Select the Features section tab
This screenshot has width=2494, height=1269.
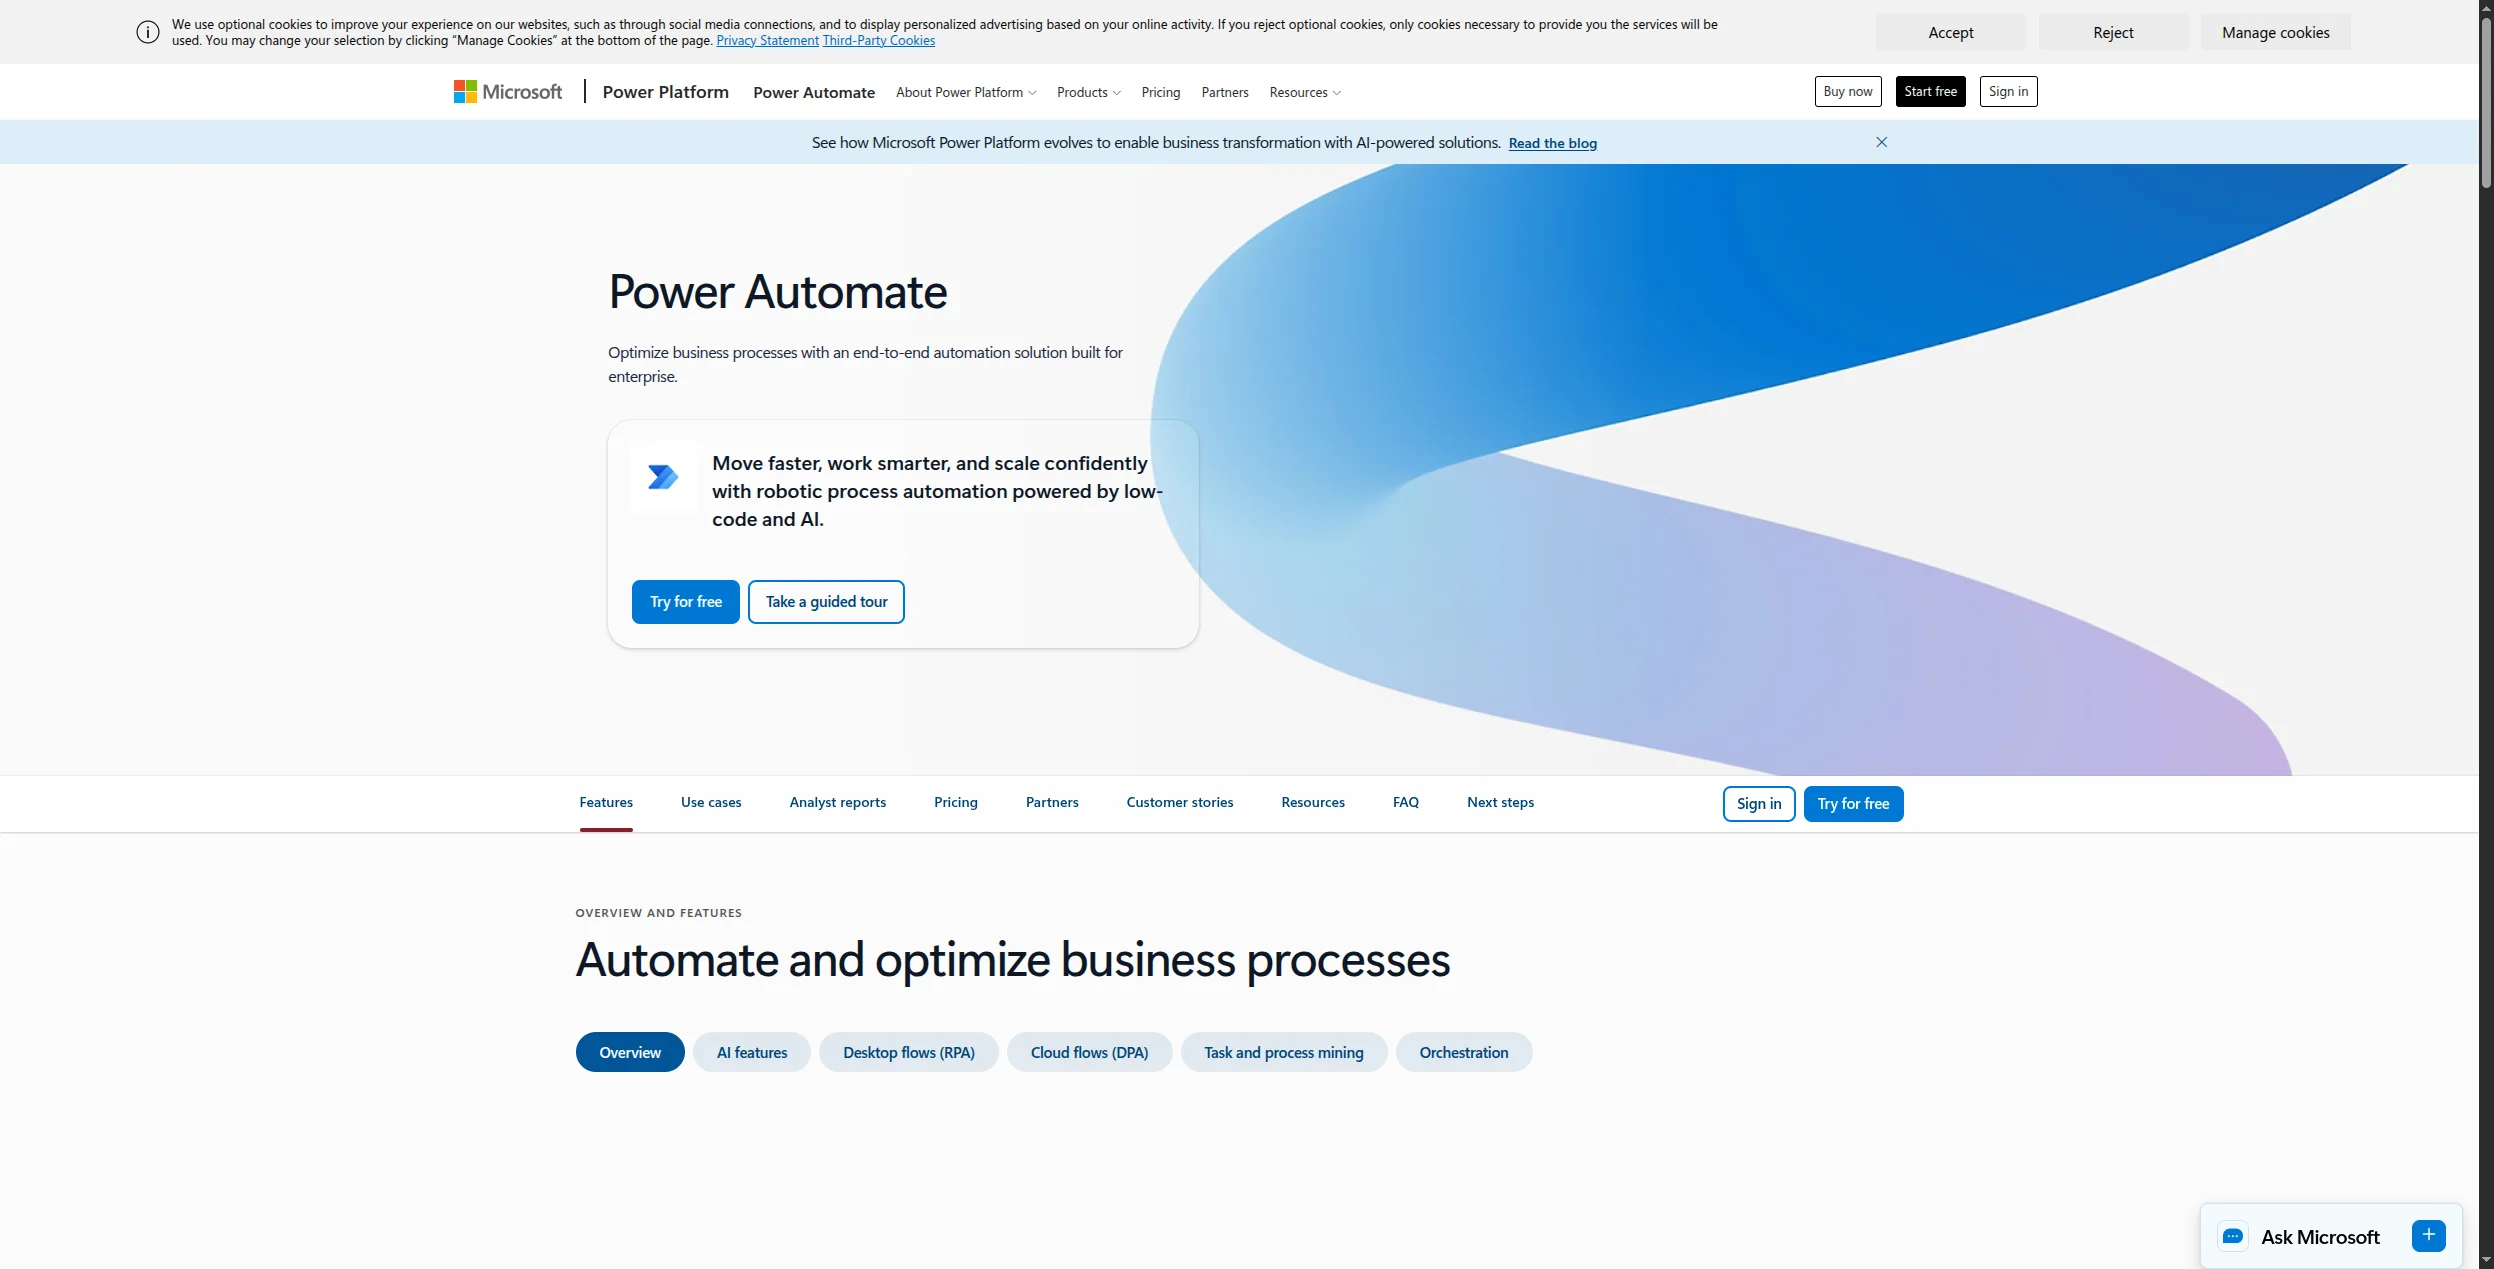pos(606,802)
